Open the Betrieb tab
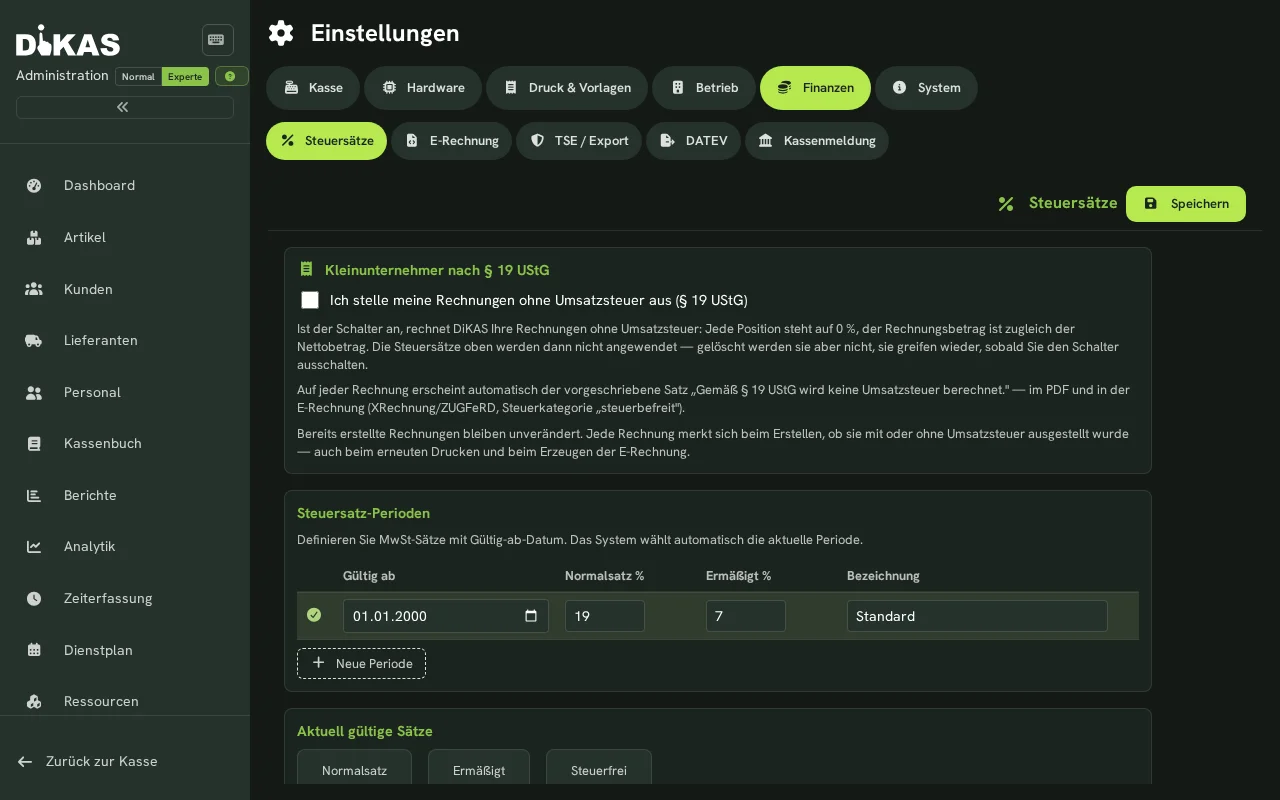Viewport: 1280px width, 800px height. [704, 88]
